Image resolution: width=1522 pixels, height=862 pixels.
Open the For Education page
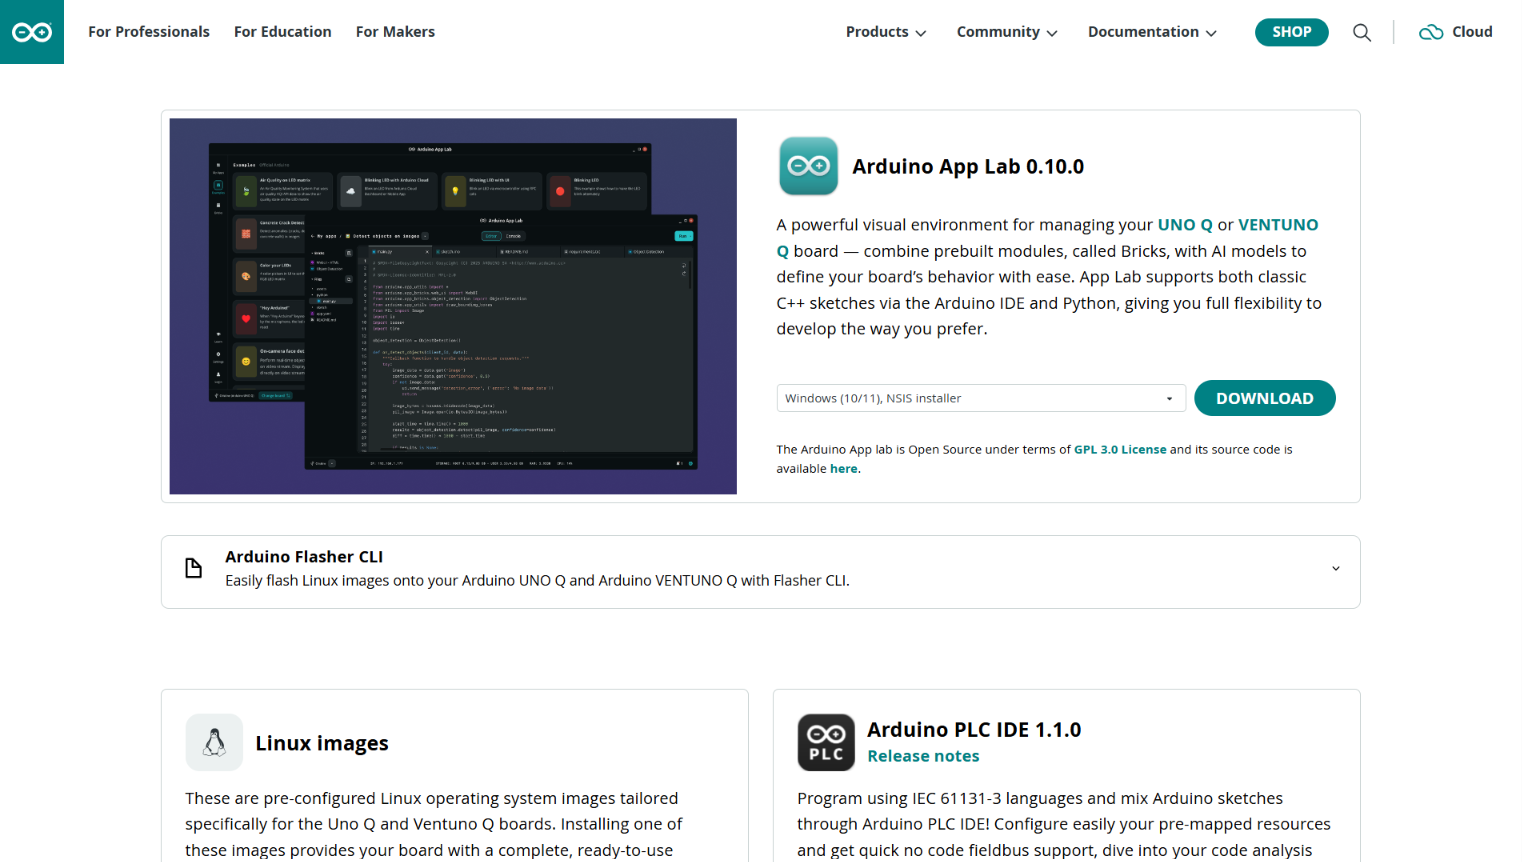(283, 32)
